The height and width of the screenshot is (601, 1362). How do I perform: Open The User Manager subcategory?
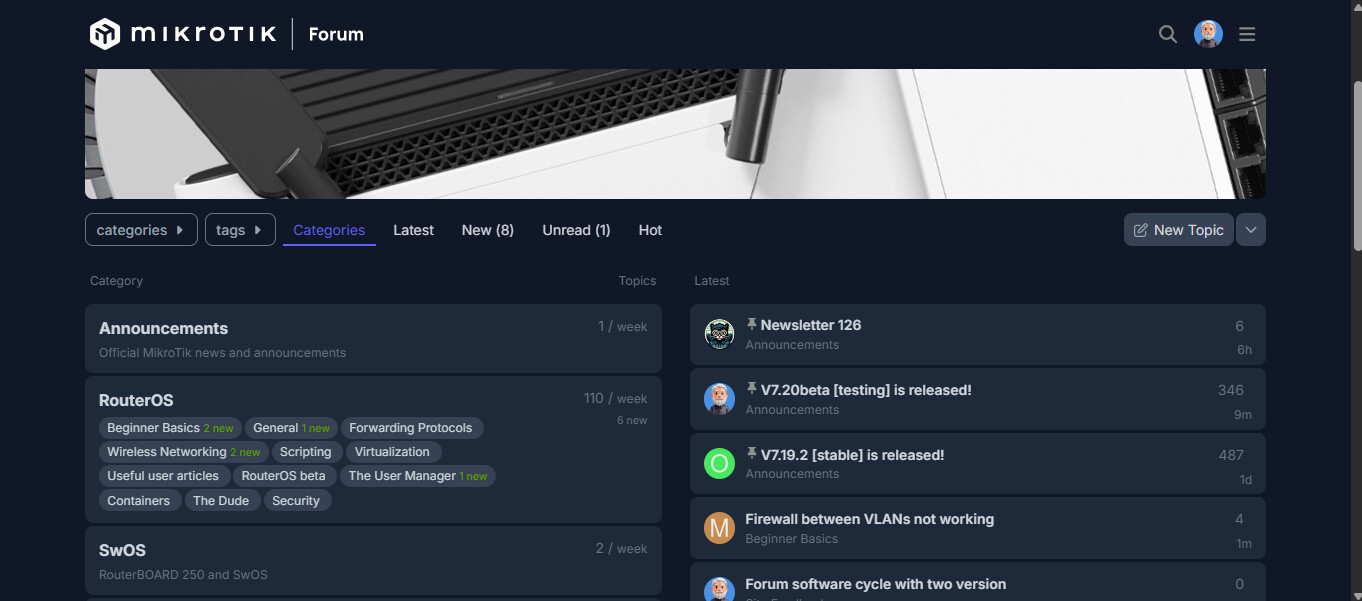418,476
